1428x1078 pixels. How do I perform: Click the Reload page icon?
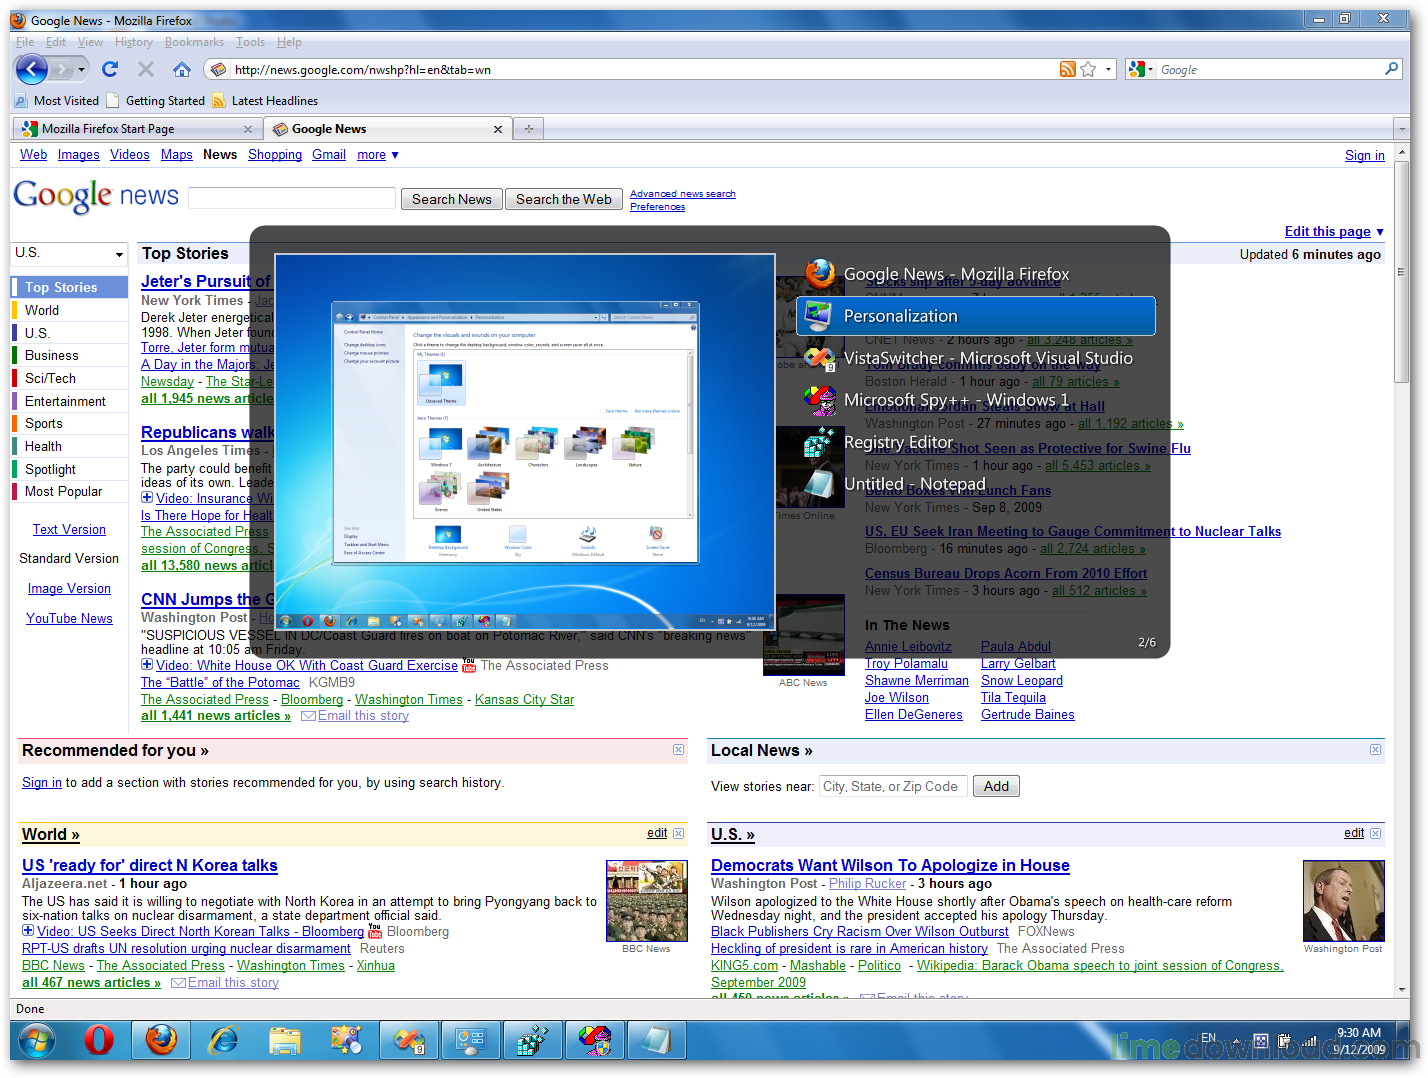click(x=110, y=69)
